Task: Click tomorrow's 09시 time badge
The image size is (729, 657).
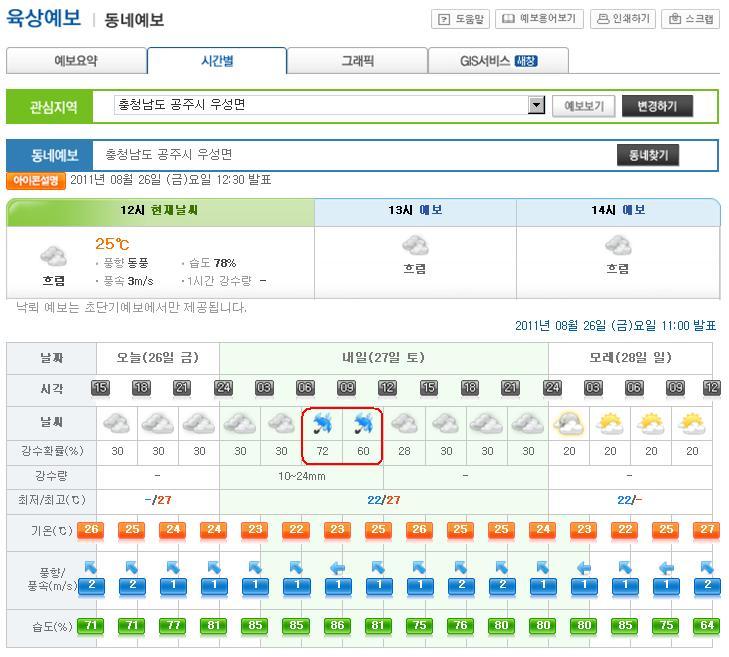Action: (x=346, y=388)
